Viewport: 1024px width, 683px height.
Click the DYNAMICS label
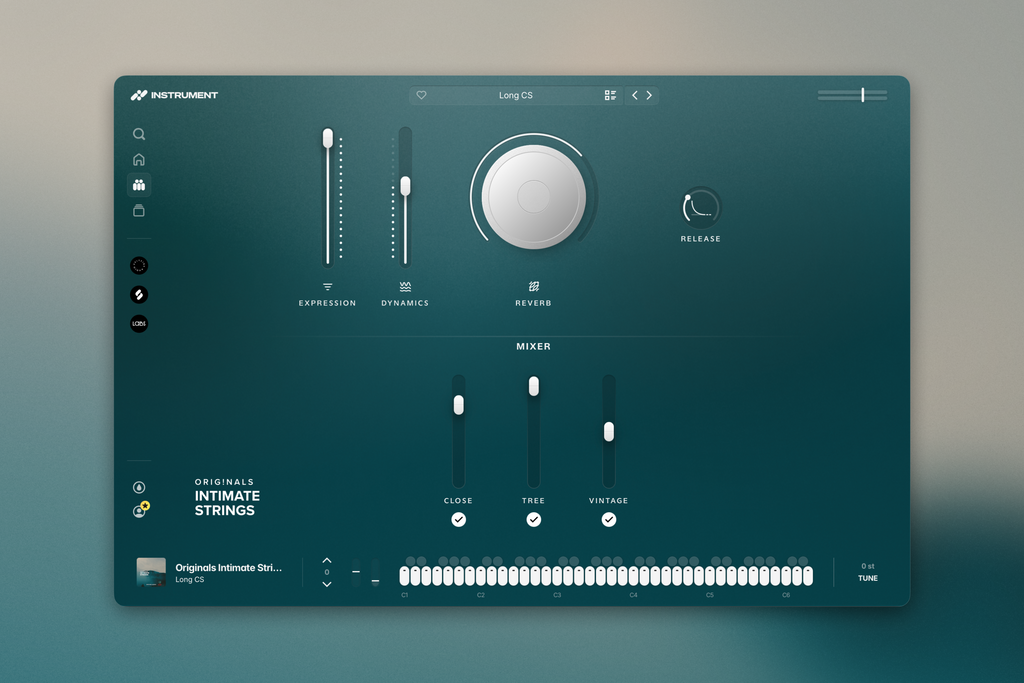(x=405, y=303)
